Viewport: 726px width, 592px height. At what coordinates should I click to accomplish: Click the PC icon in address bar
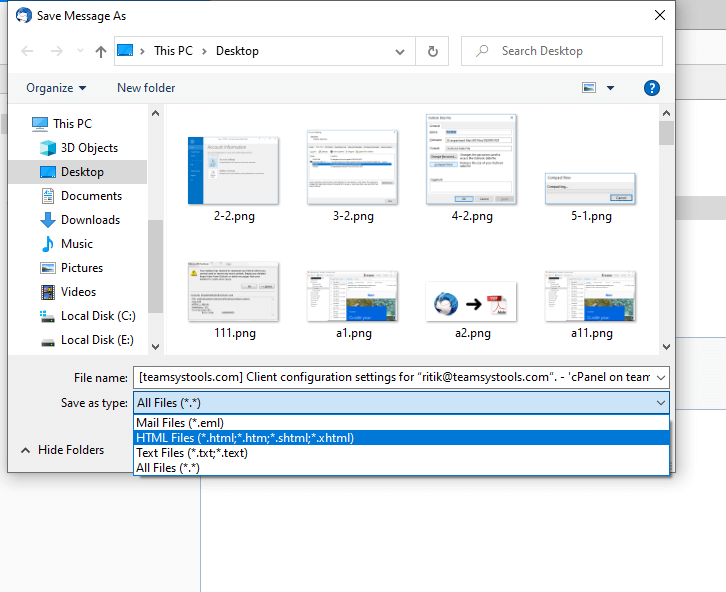125,50
